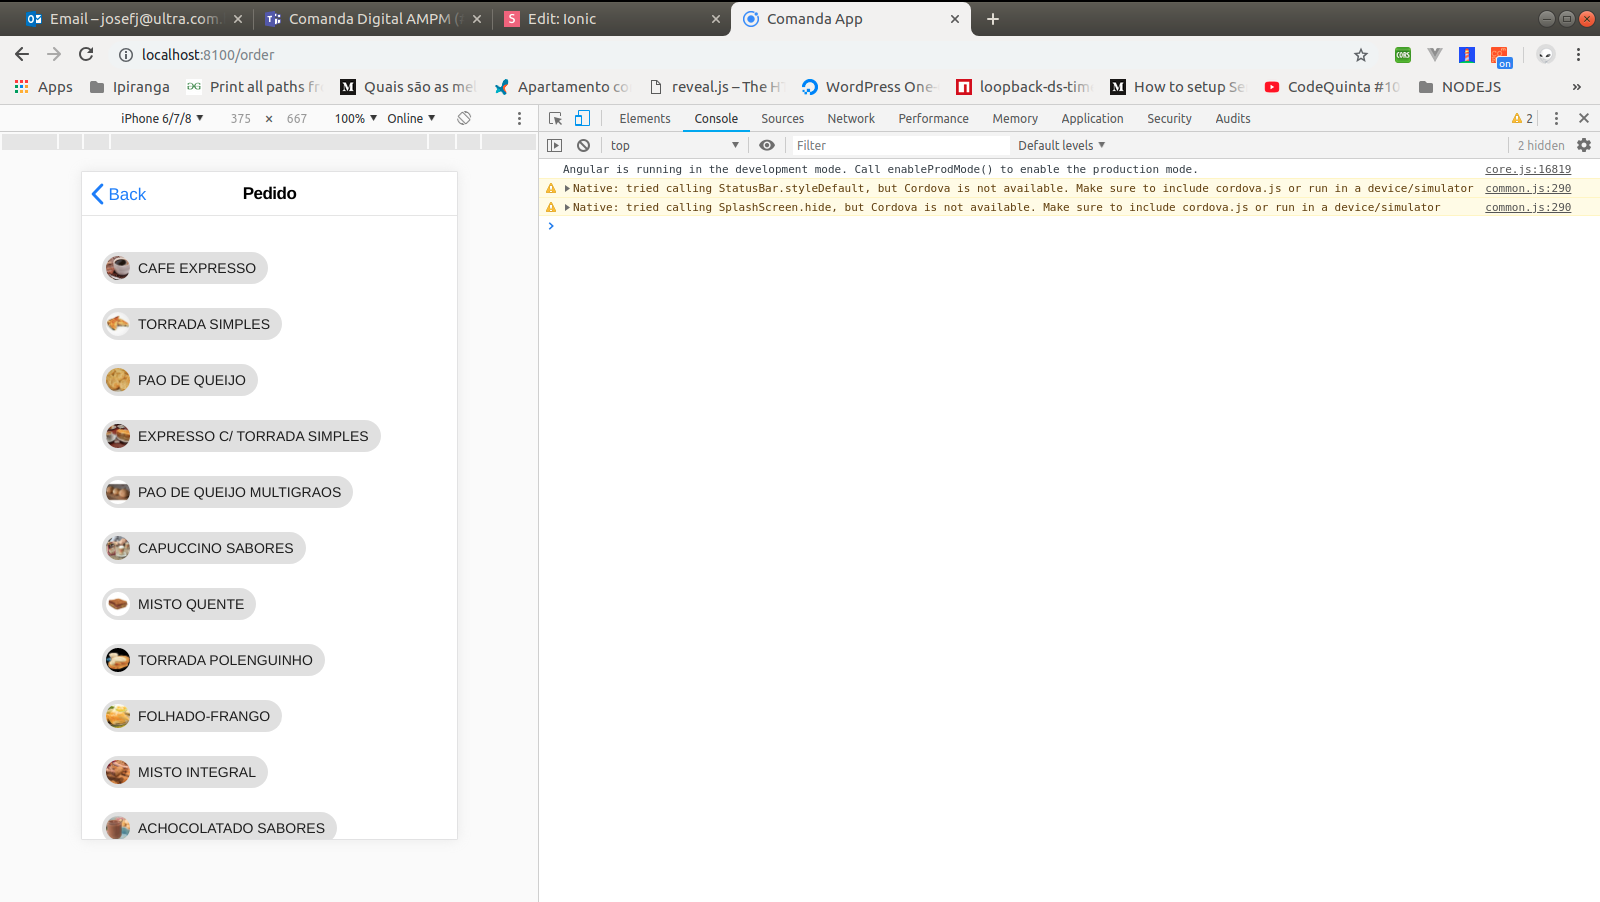The height and width of the screenshot is (902, 1600).
Task: Reload the Comanda App page
Action: (x=86, y=54)
